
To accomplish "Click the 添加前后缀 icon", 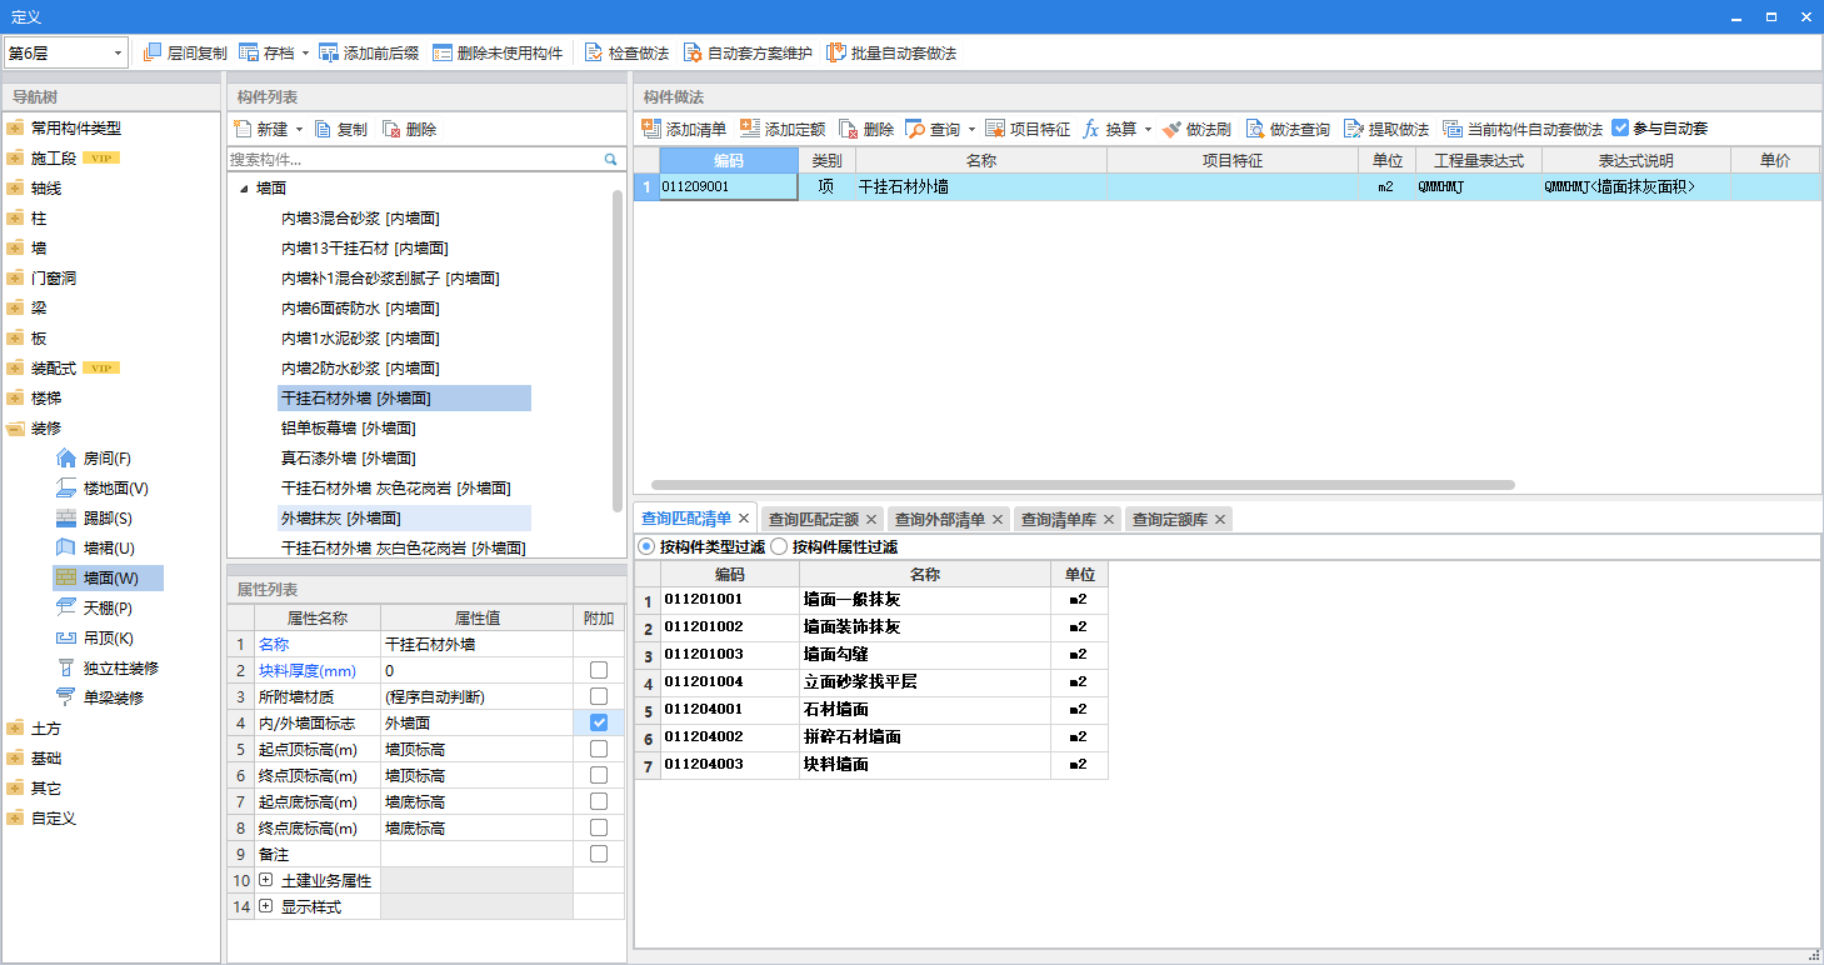I will pos(328,53).
